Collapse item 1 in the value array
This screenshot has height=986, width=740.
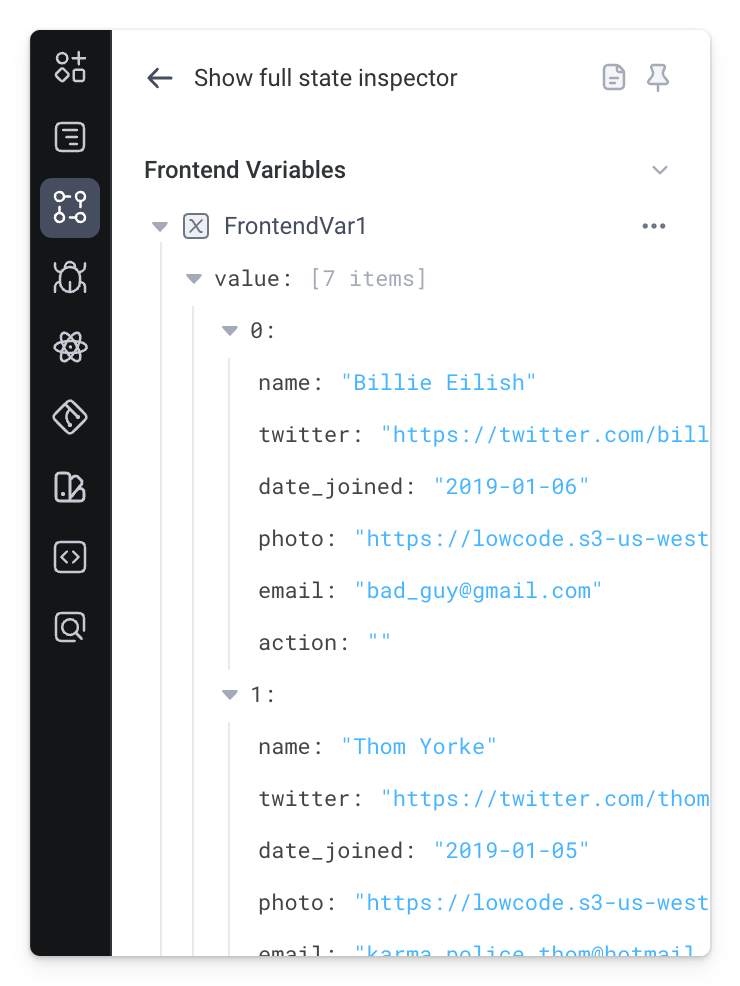pyautogui.click(x=229, y=694)
